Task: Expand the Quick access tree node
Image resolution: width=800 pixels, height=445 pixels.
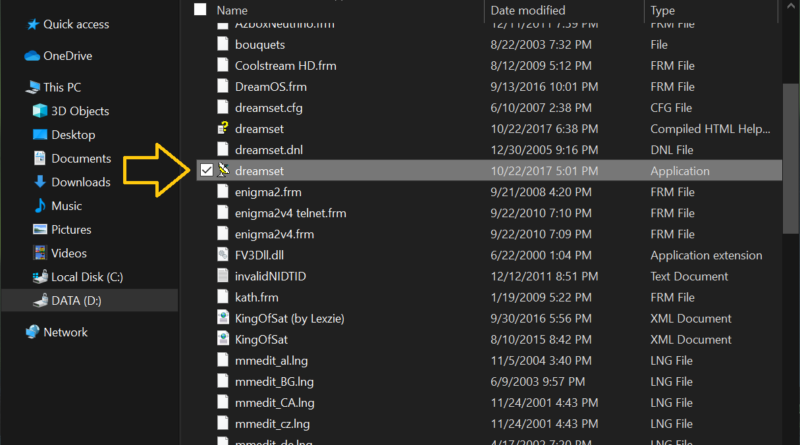Action: tap(13, 24)
